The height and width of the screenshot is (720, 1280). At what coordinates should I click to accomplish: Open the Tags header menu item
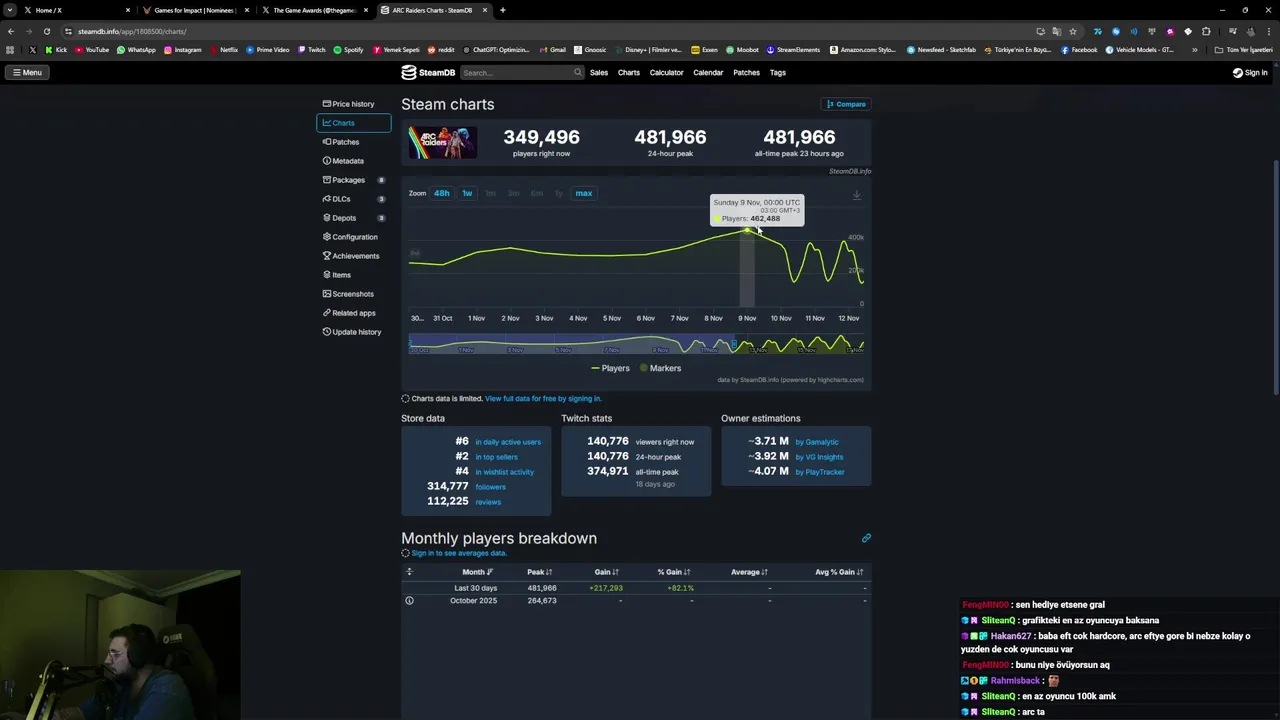[x=777, y=72]
